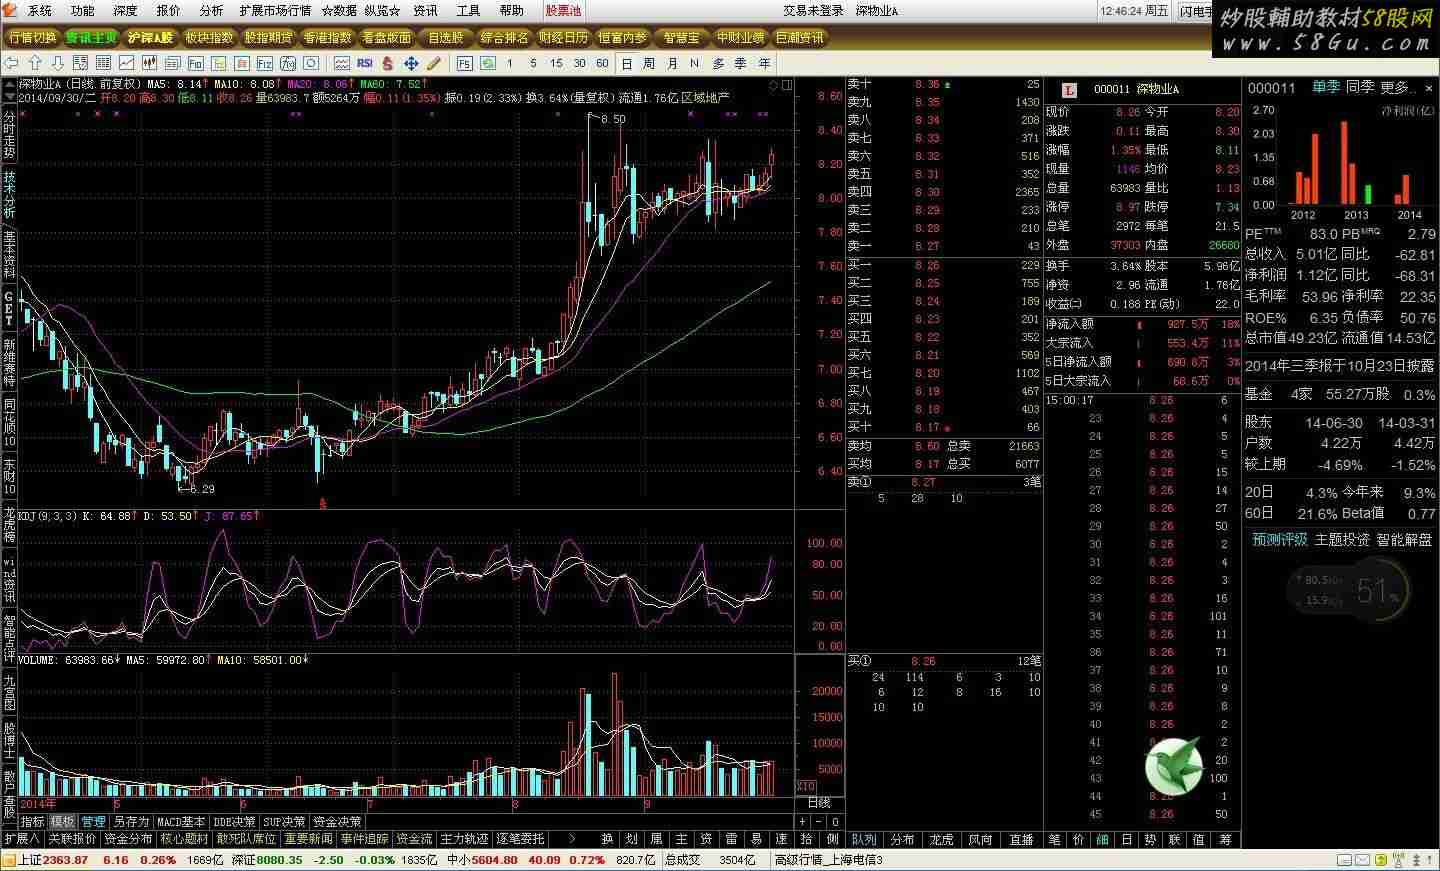Click the blue four-way move arrows icon
The width and height of the screenshot is (1440, 871).
point(410,63)
